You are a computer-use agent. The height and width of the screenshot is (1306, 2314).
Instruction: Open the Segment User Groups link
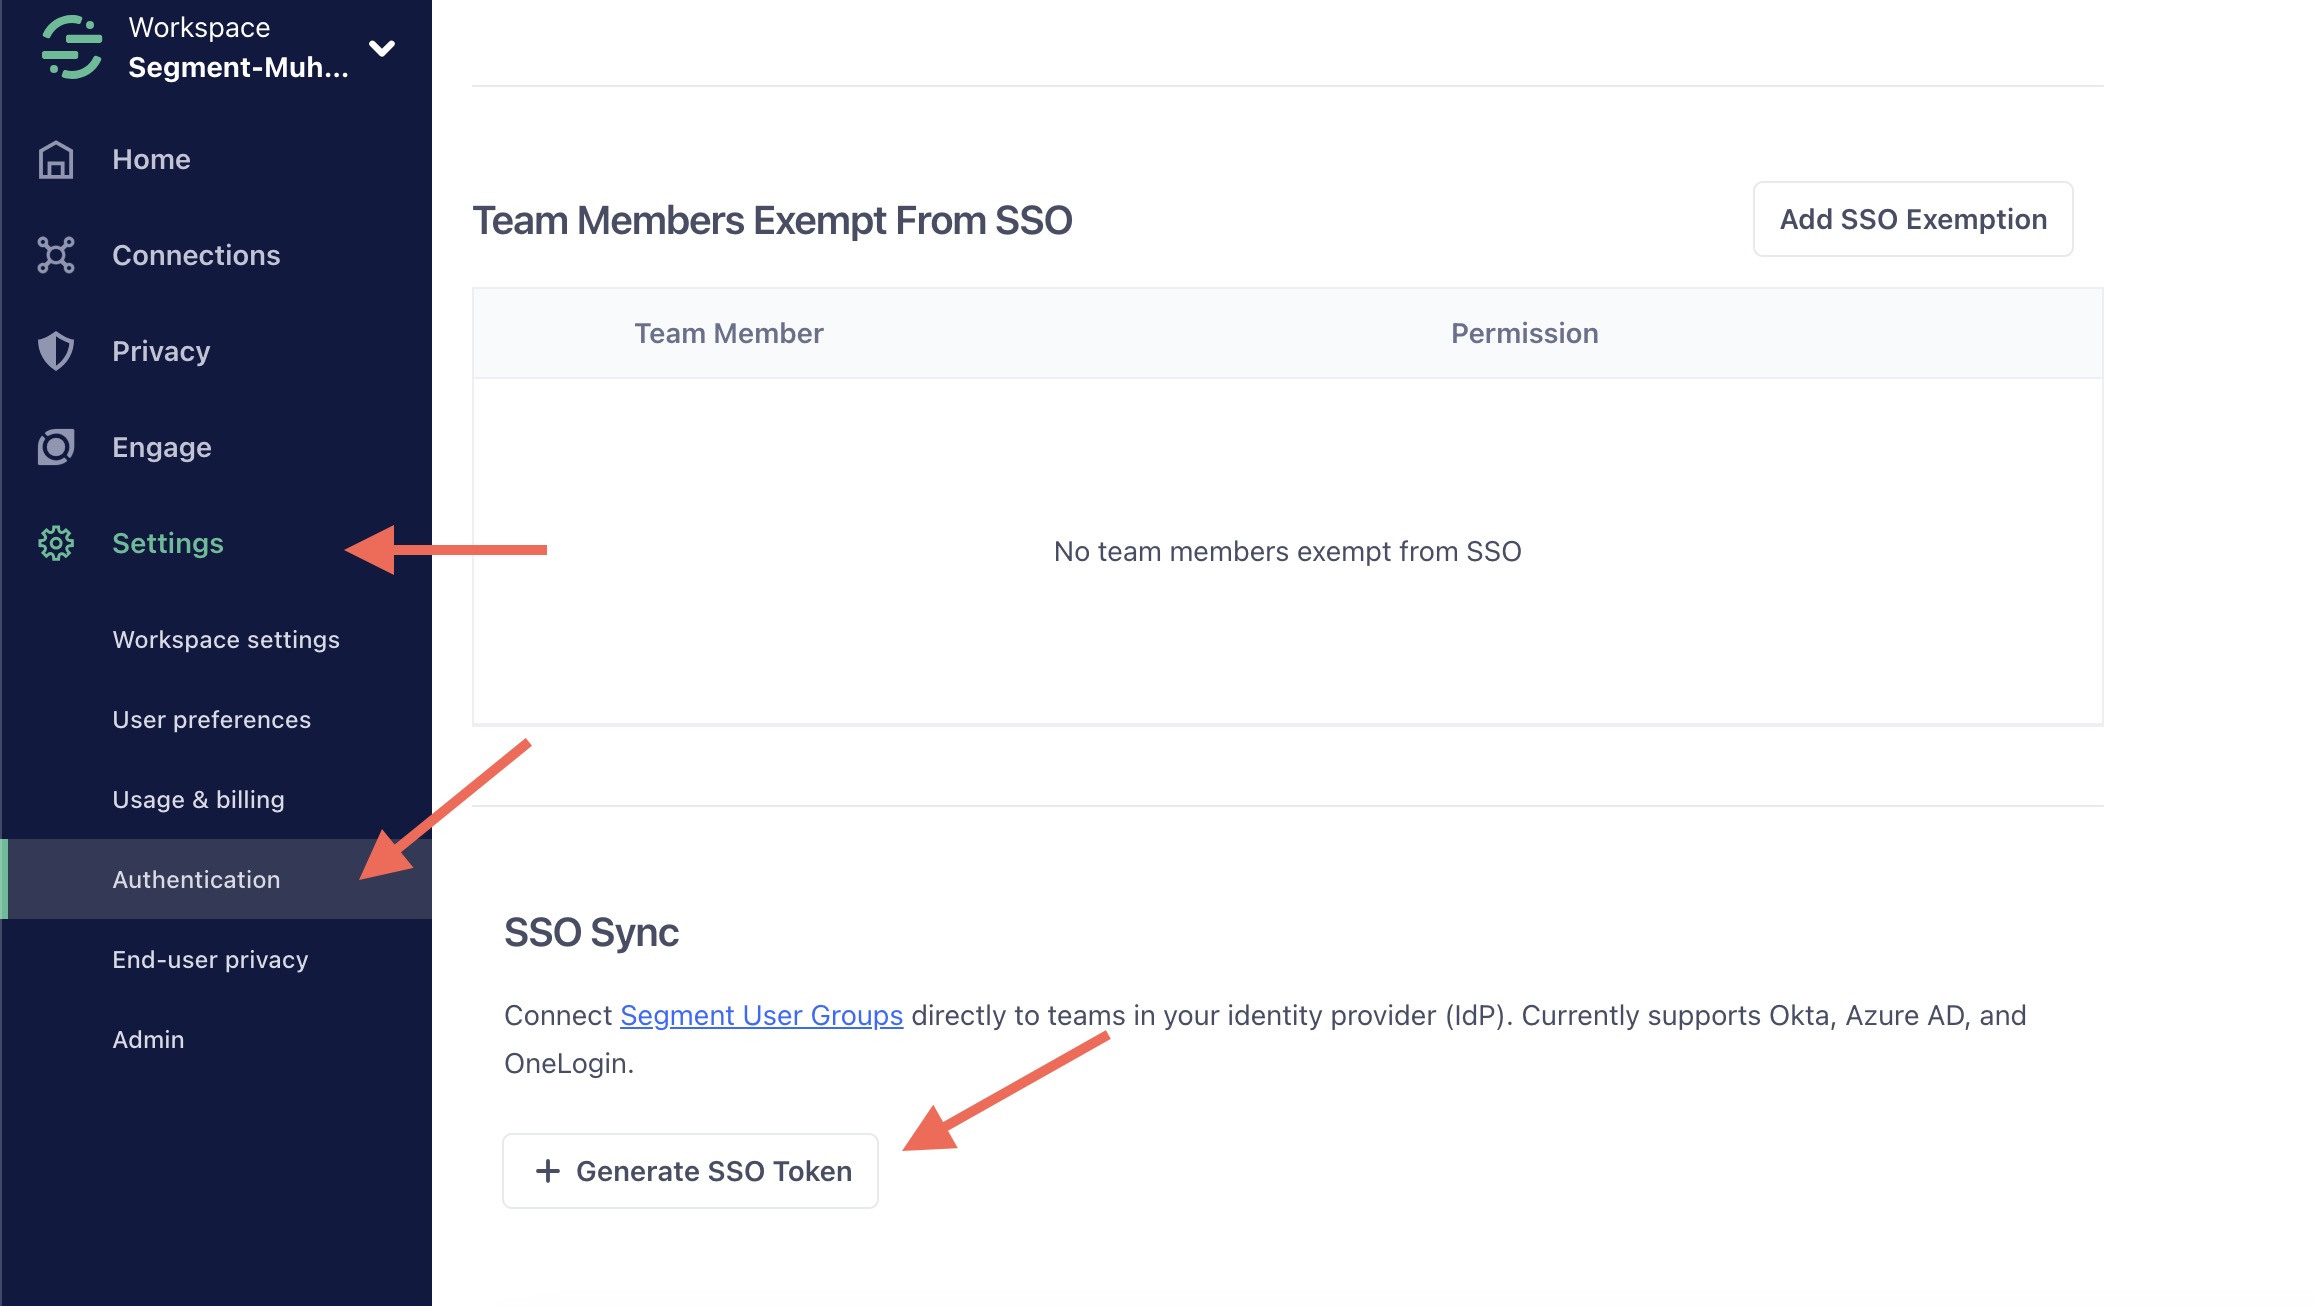click(x=760, y=1015)
